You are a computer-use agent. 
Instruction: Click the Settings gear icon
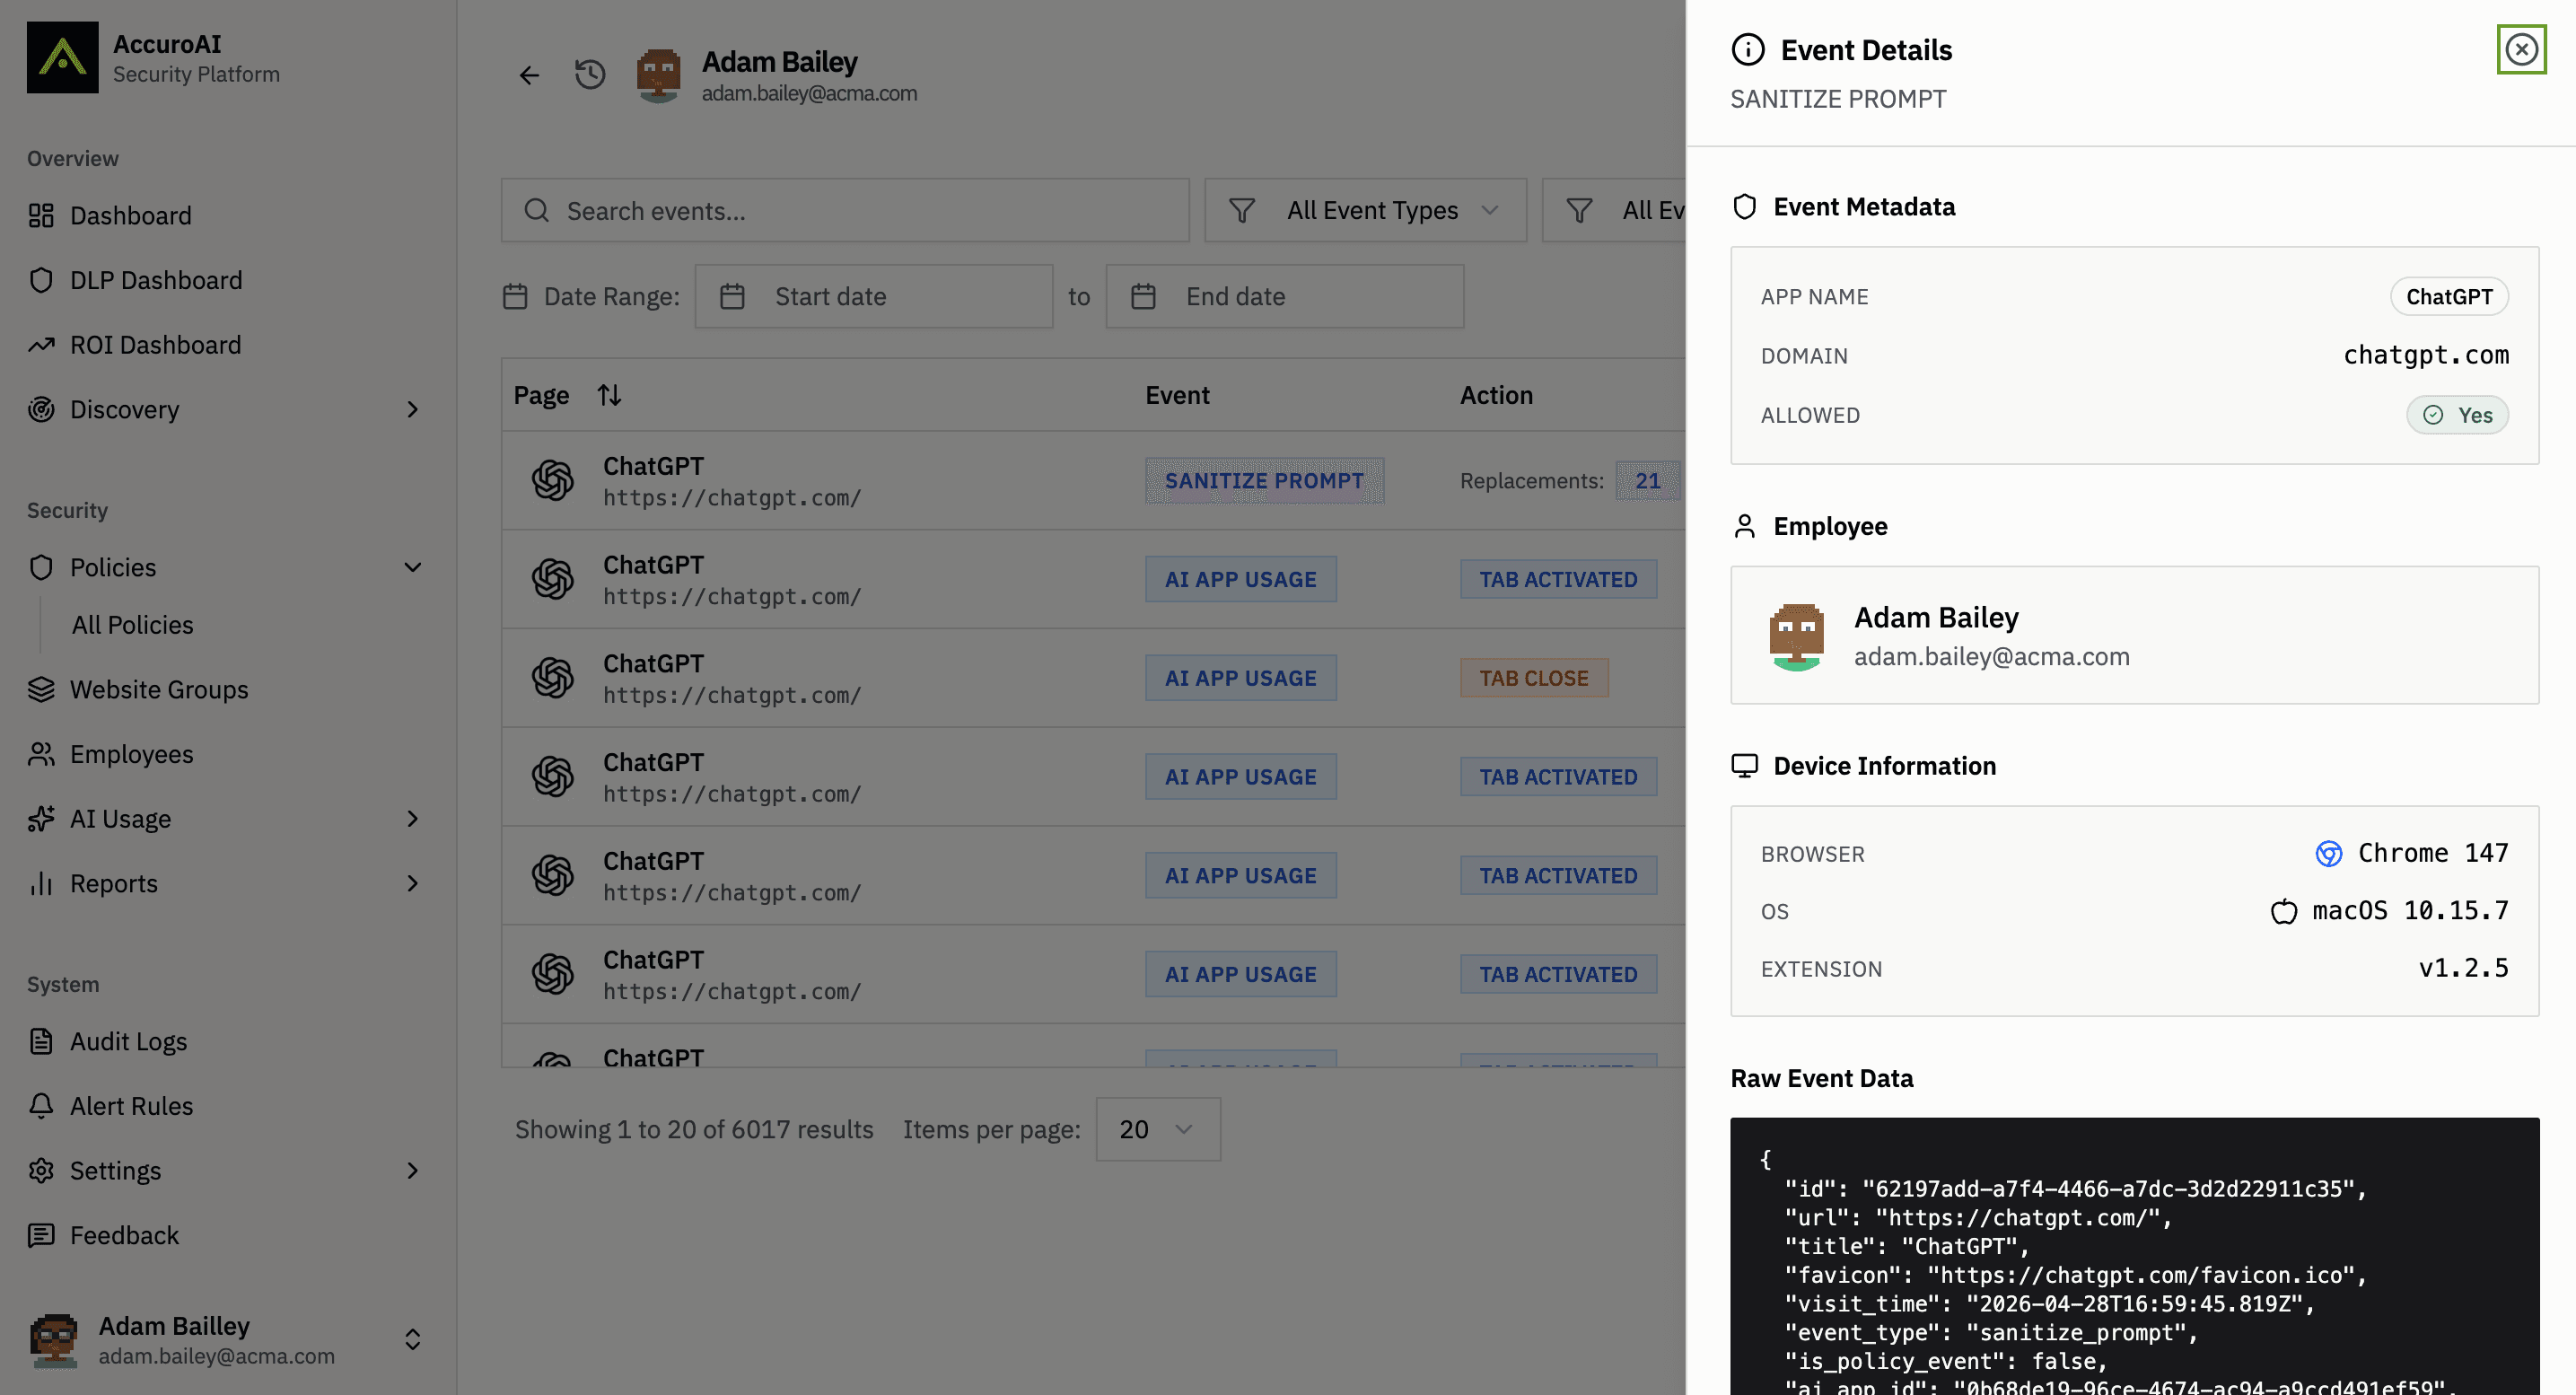point(41,1171)
